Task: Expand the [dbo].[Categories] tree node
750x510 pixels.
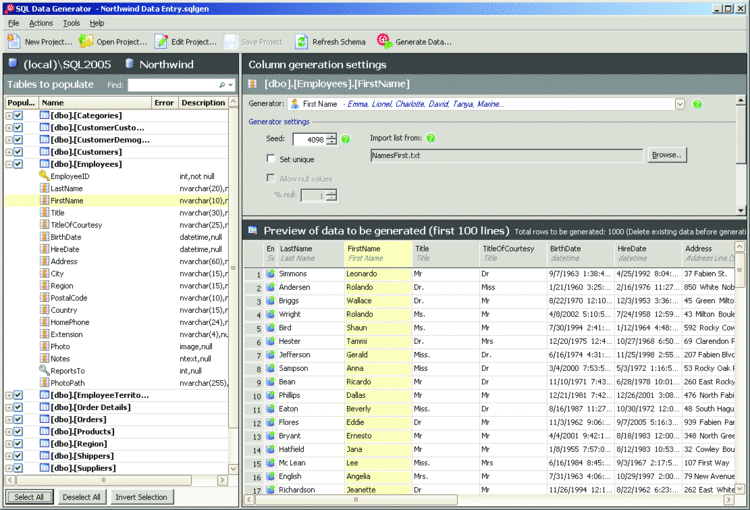Action: tap(9, 115)
